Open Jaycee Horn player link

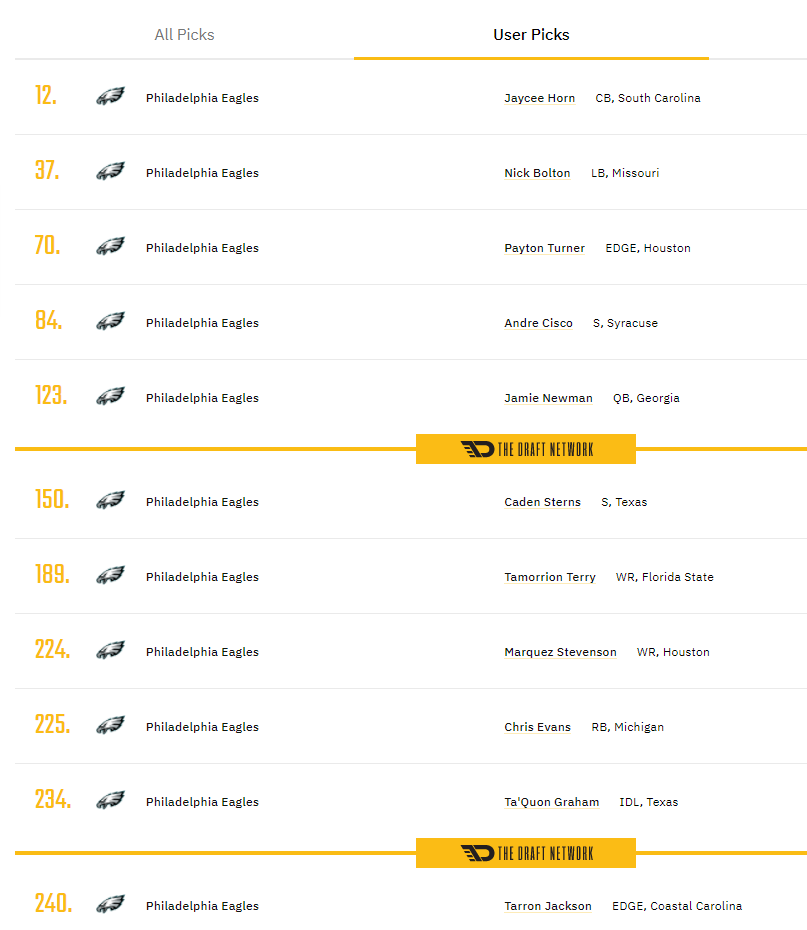540,98
